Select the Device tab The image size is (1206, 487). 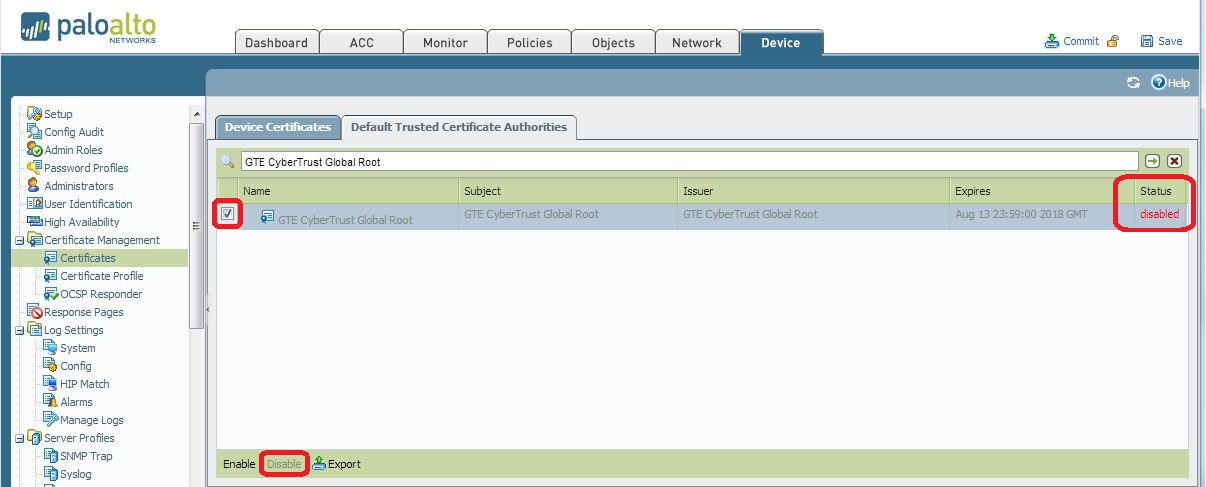781,42
